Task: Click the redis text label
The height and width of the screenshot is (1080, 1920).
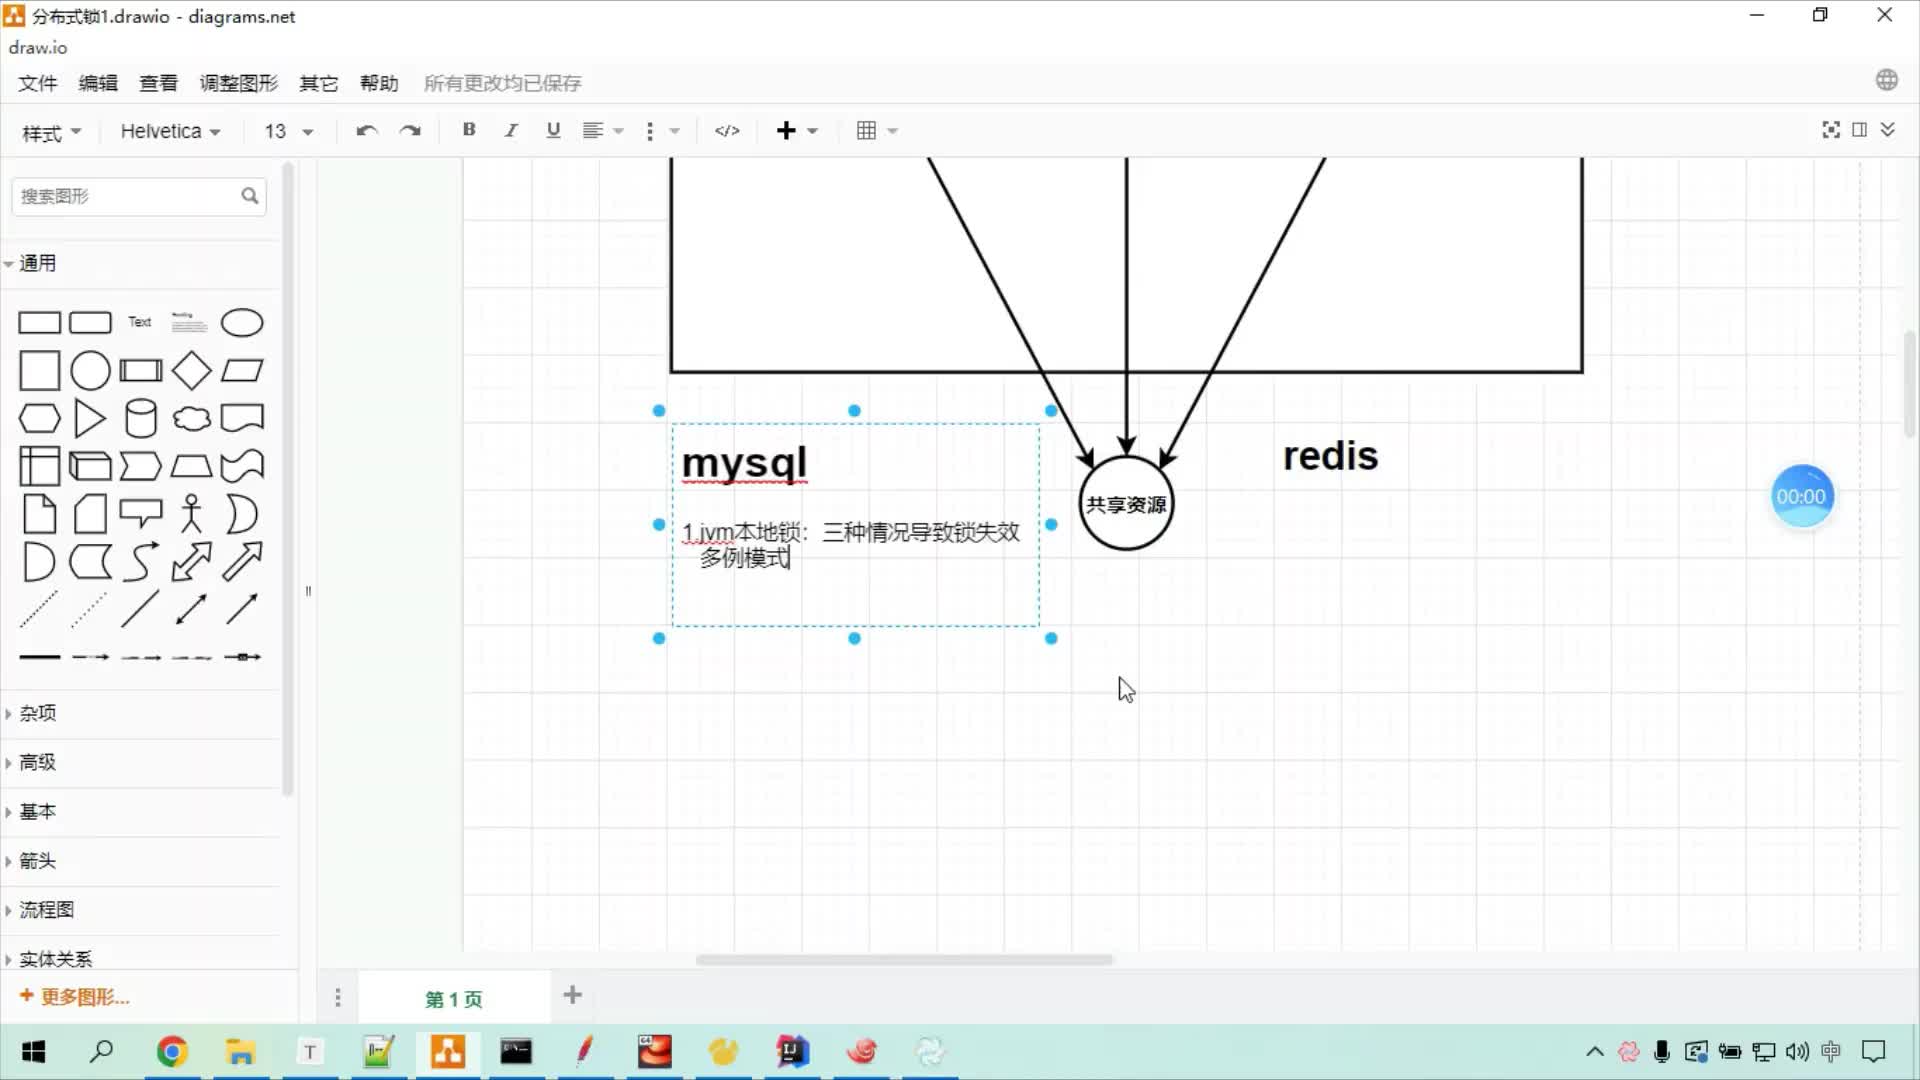Action: (1330, 456)
